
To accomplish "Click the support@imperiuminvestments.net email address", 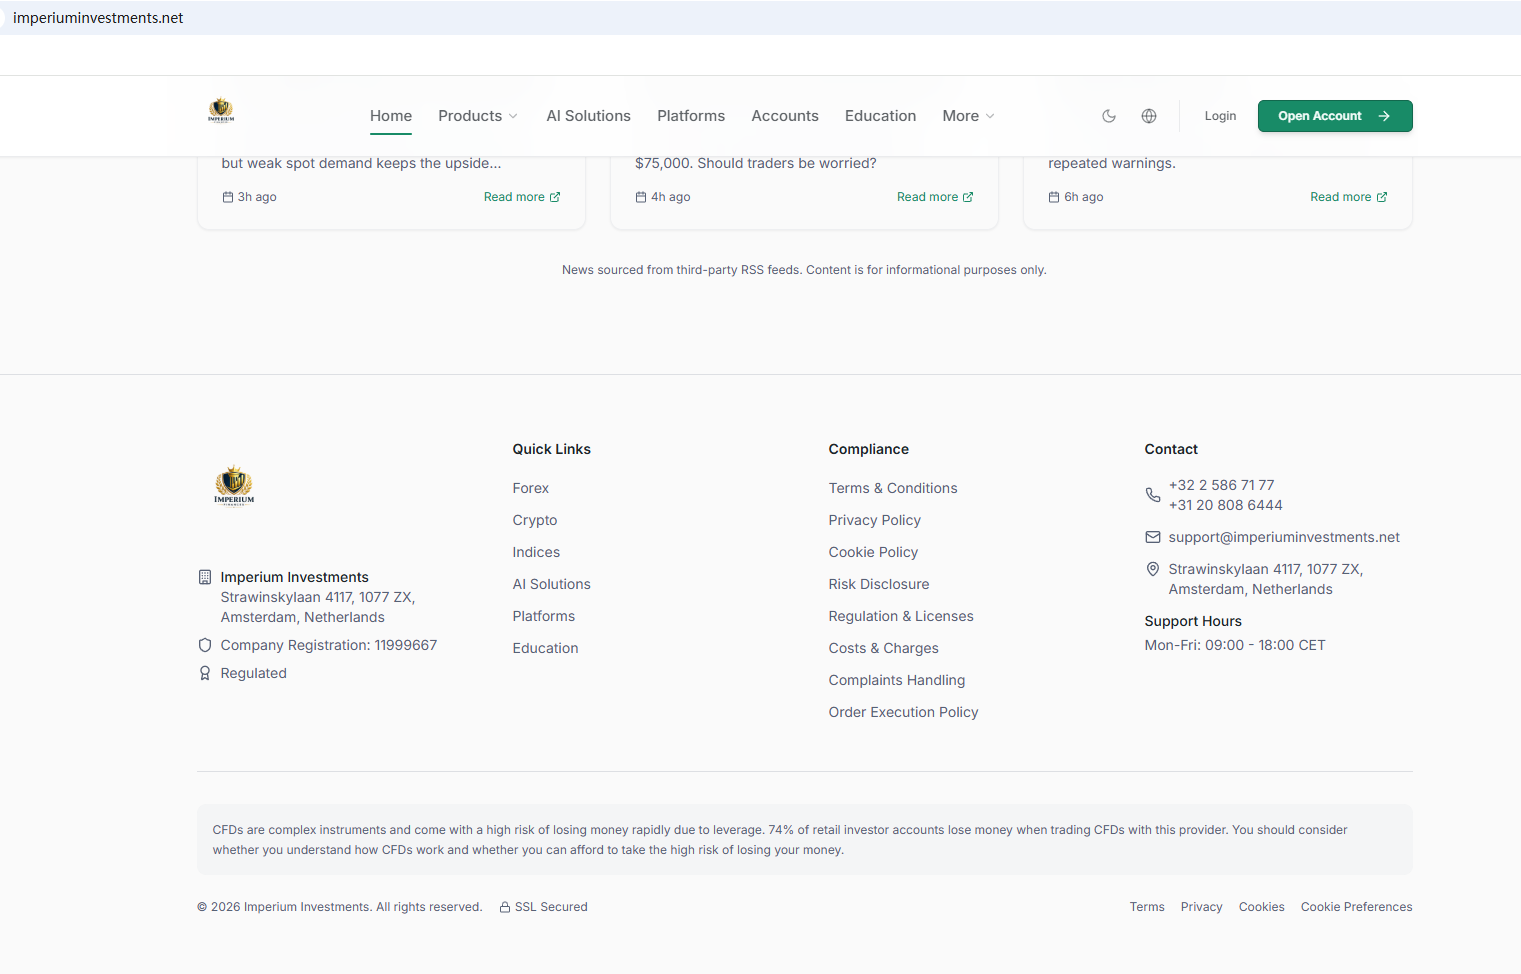I will [x=1284, y=537].
